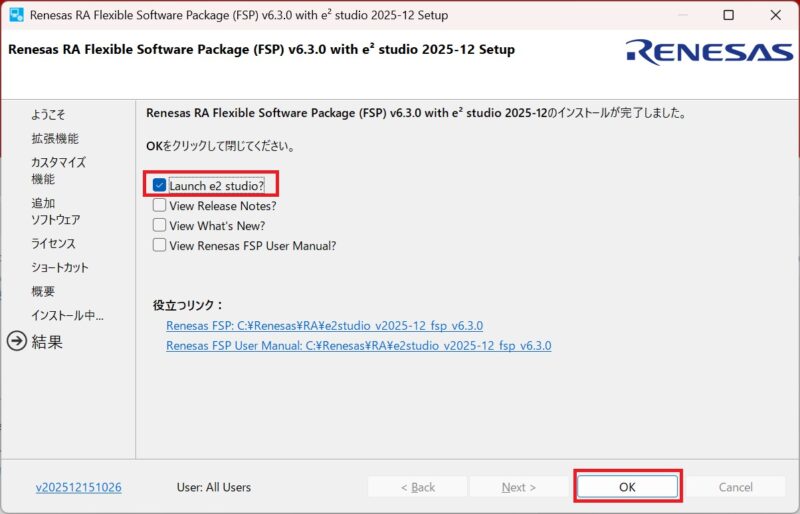Select the ライセンス step in sidebar
The image size is (800, 514).
click(53, 243)
